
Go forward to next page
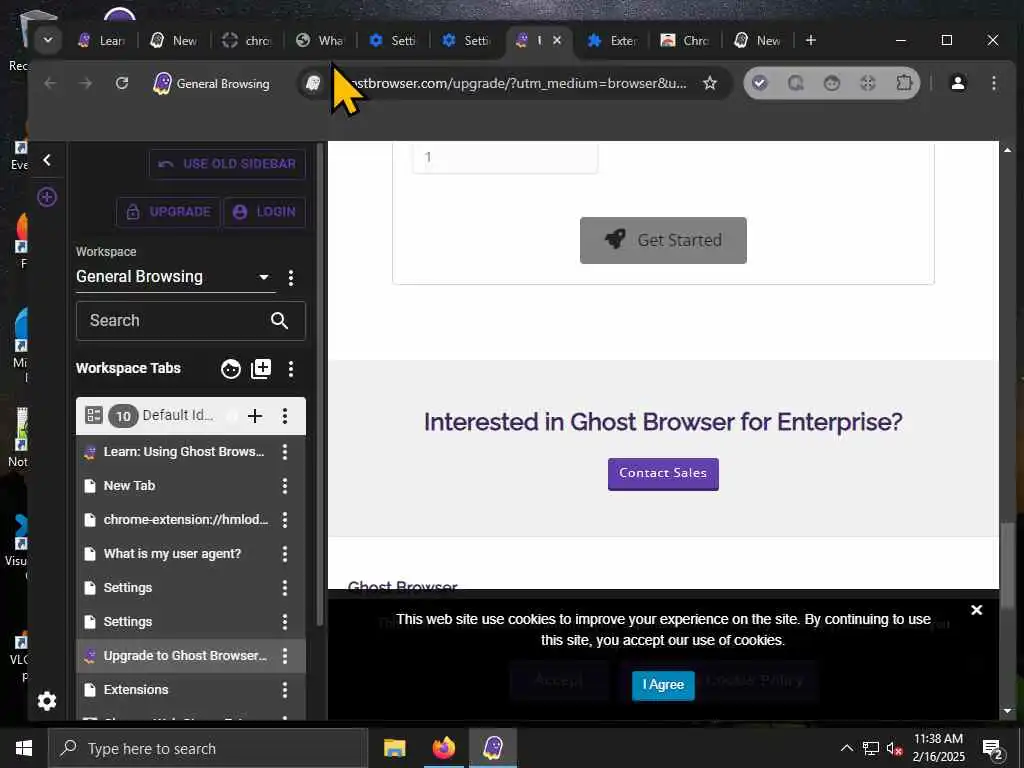pos(86,84)
